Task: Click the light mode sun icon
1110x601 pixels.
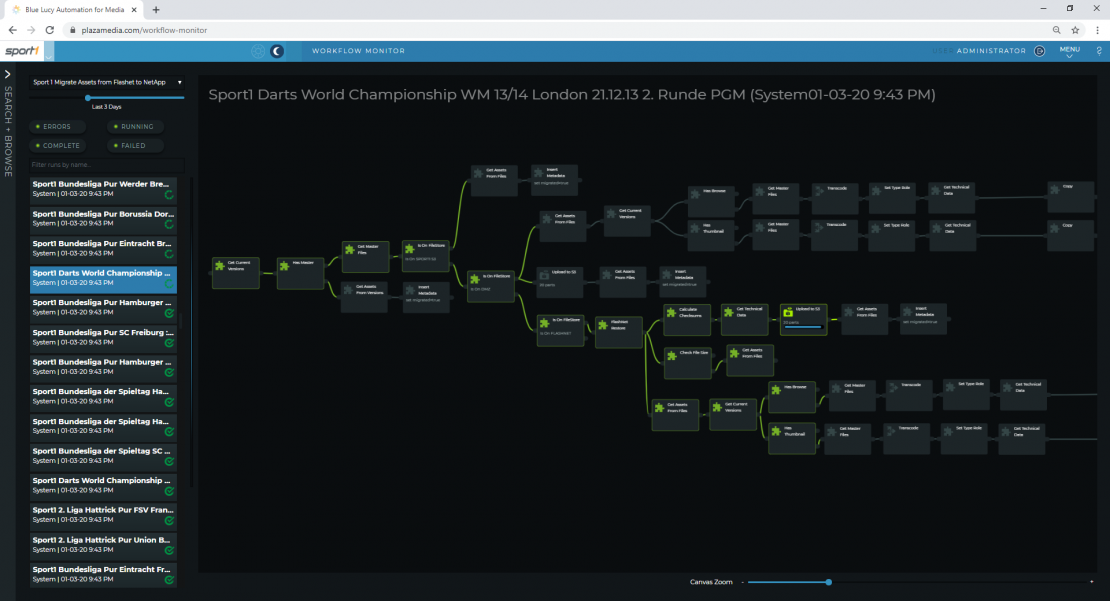Action: tap(258, 51)
